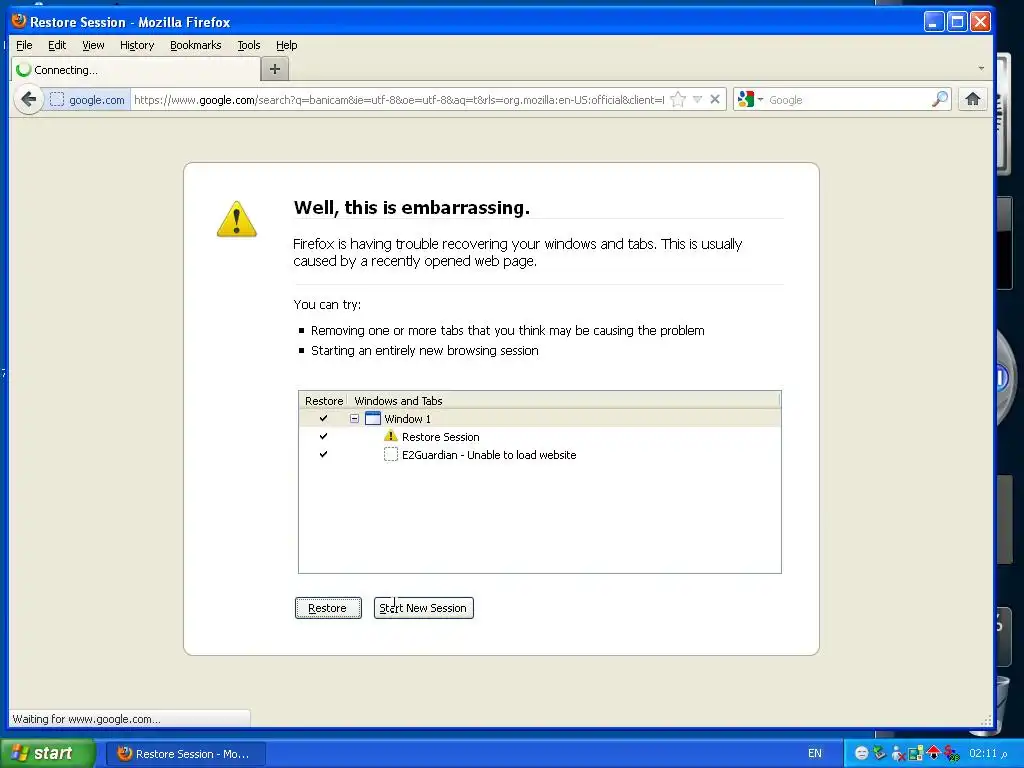Go to the home page icon
The image size is (1024, 768).
coord(973,99)
